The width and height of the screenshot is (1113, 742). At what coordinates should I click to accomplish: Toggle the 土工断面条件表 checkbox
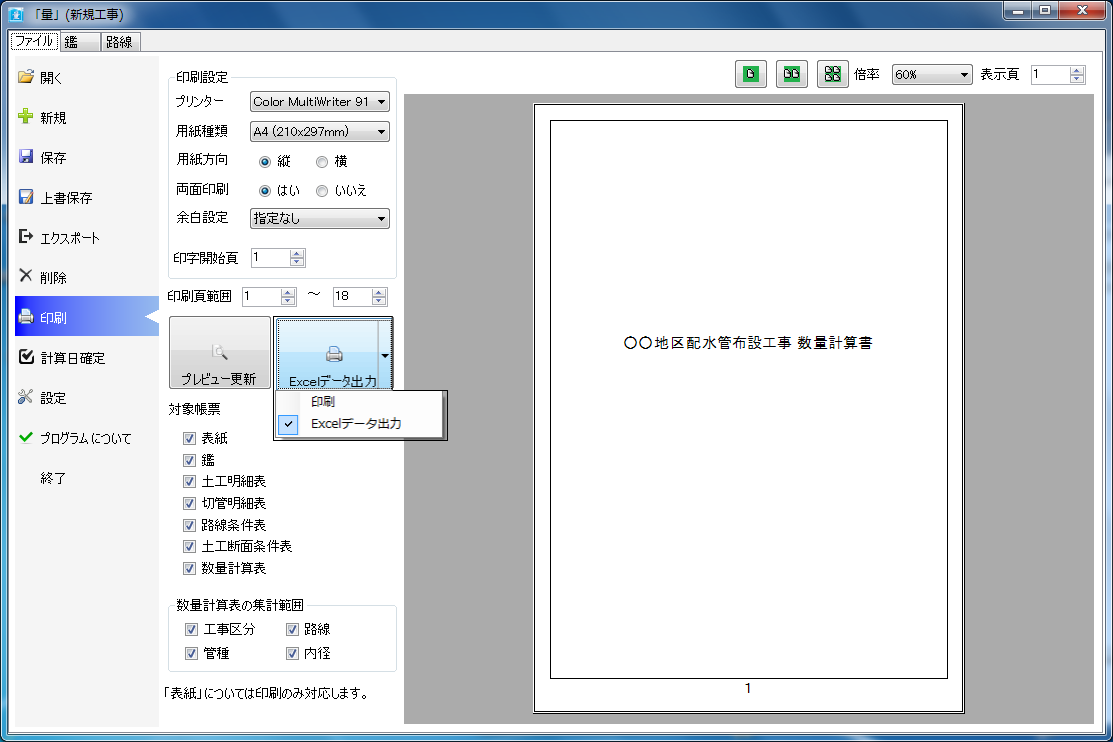189,547
